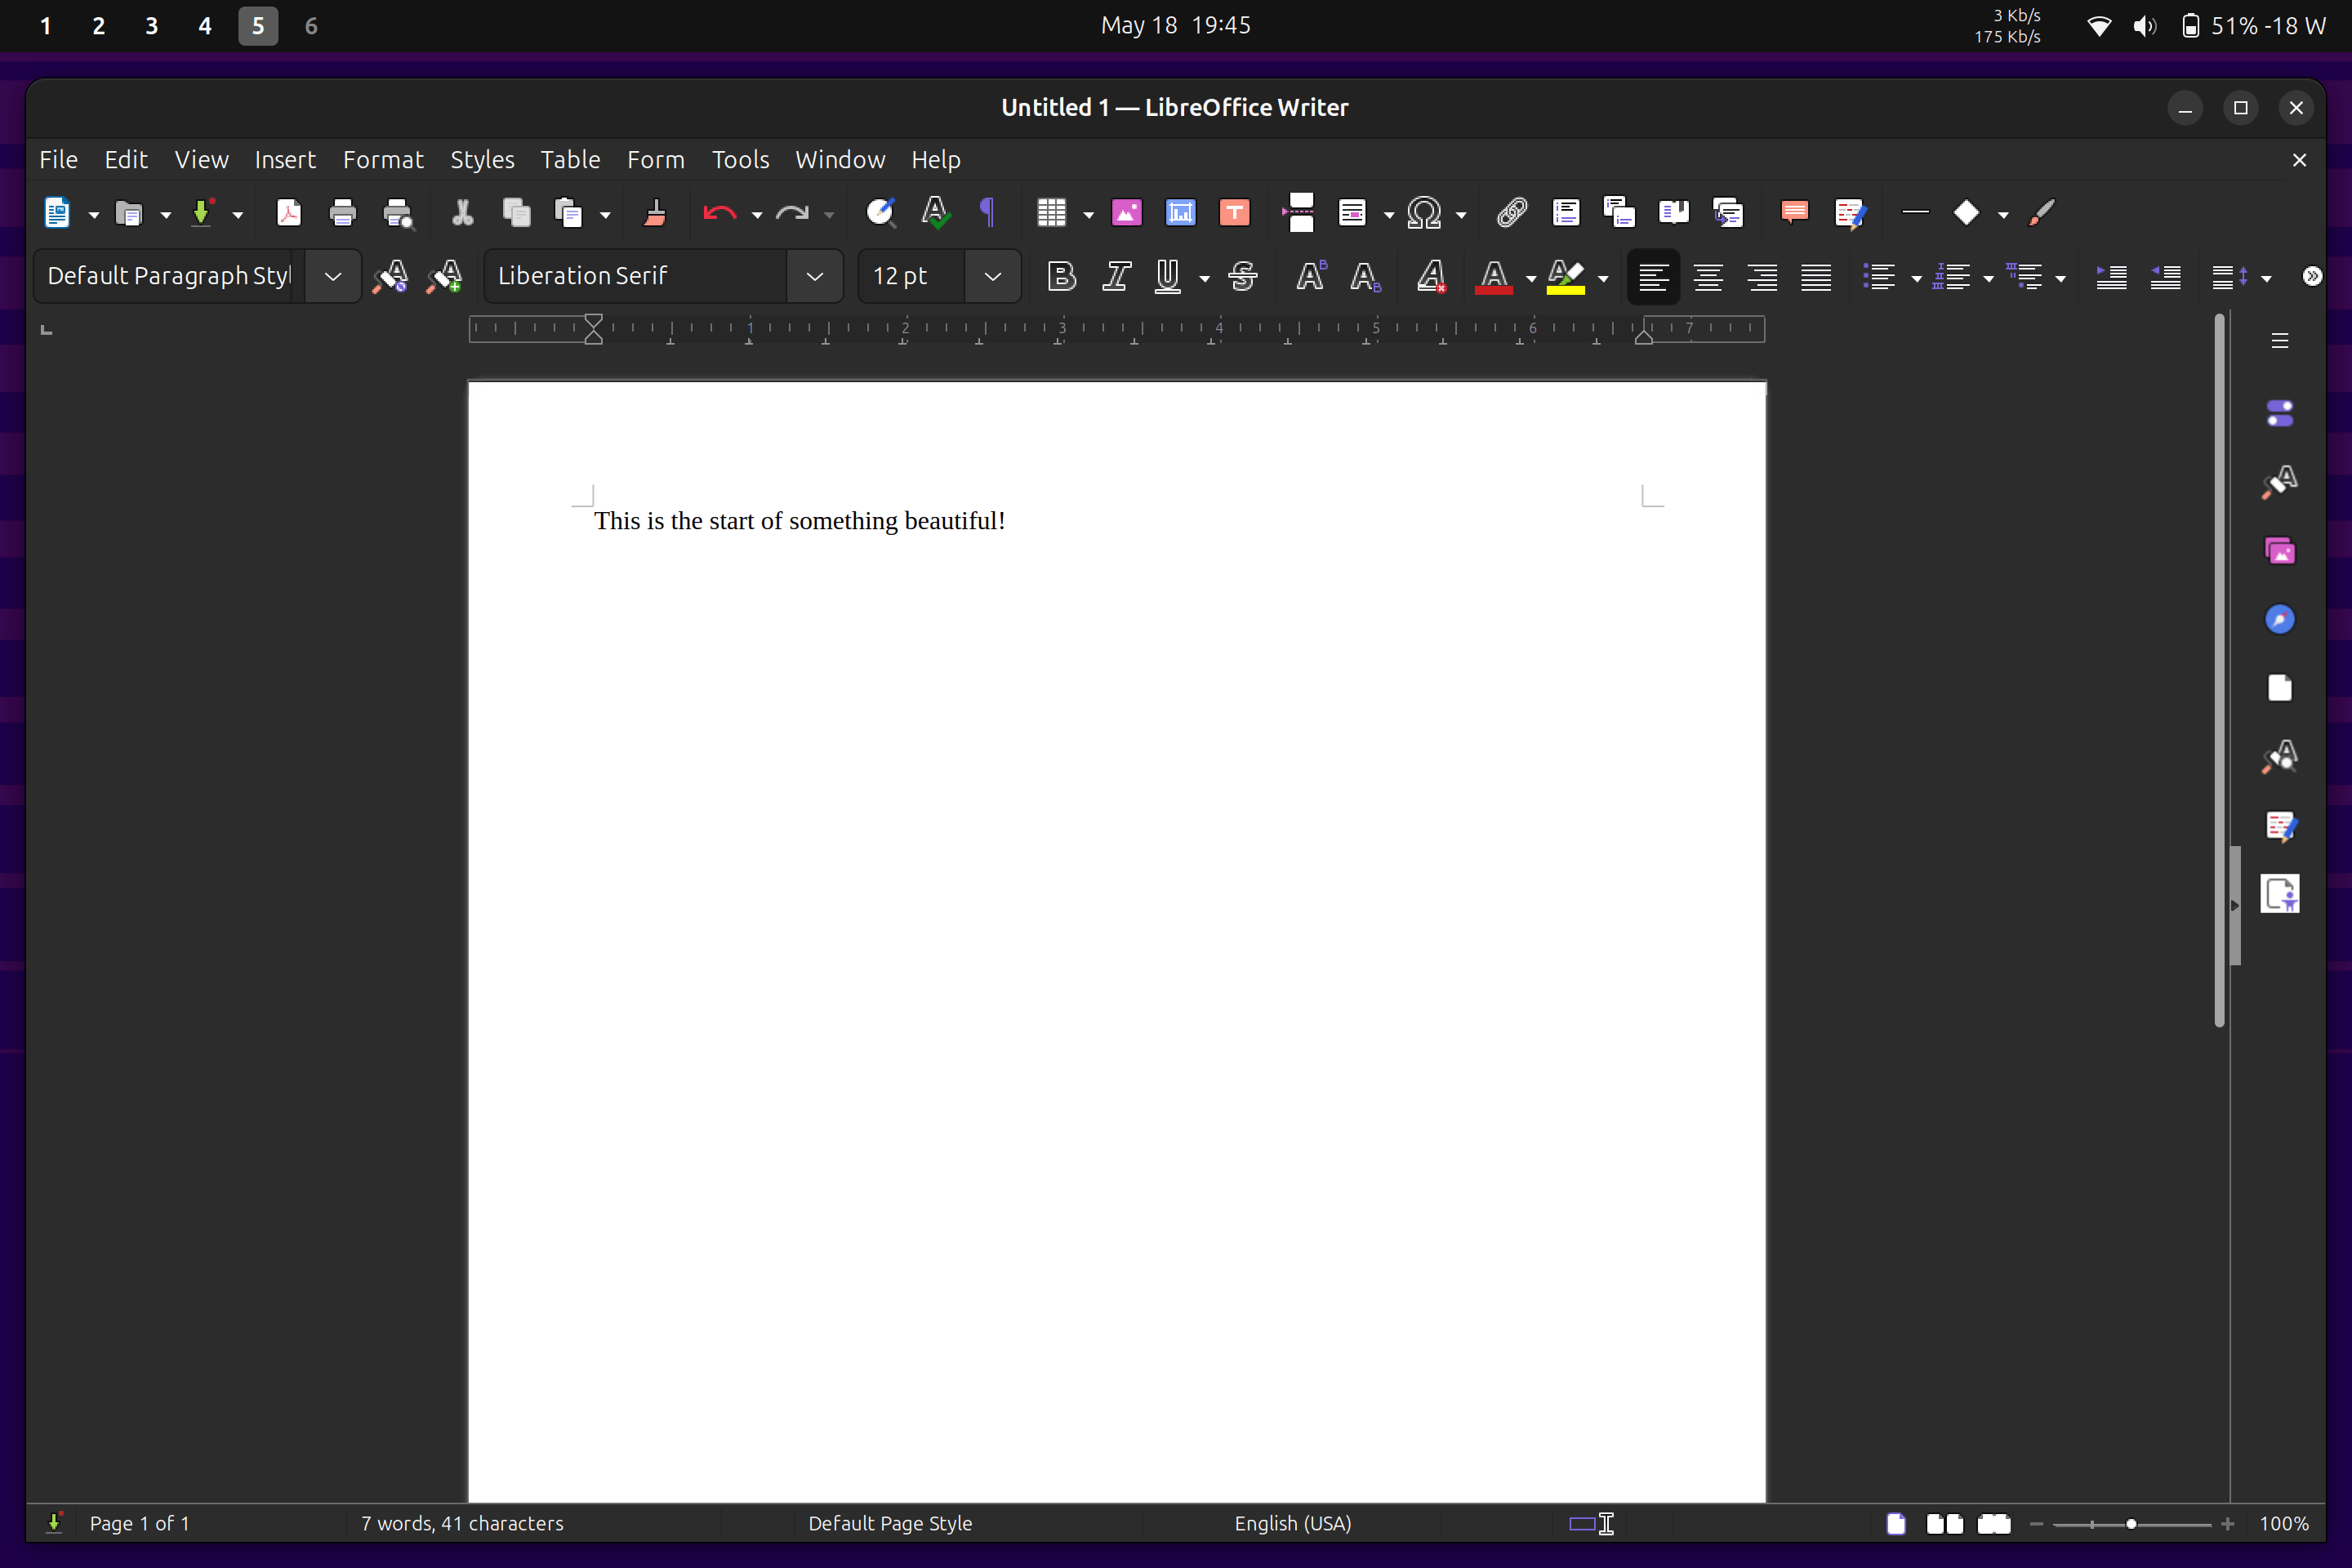Click the Superscript icon
Viewport: 2352px width, 1568px height.
pos(1310,276)
